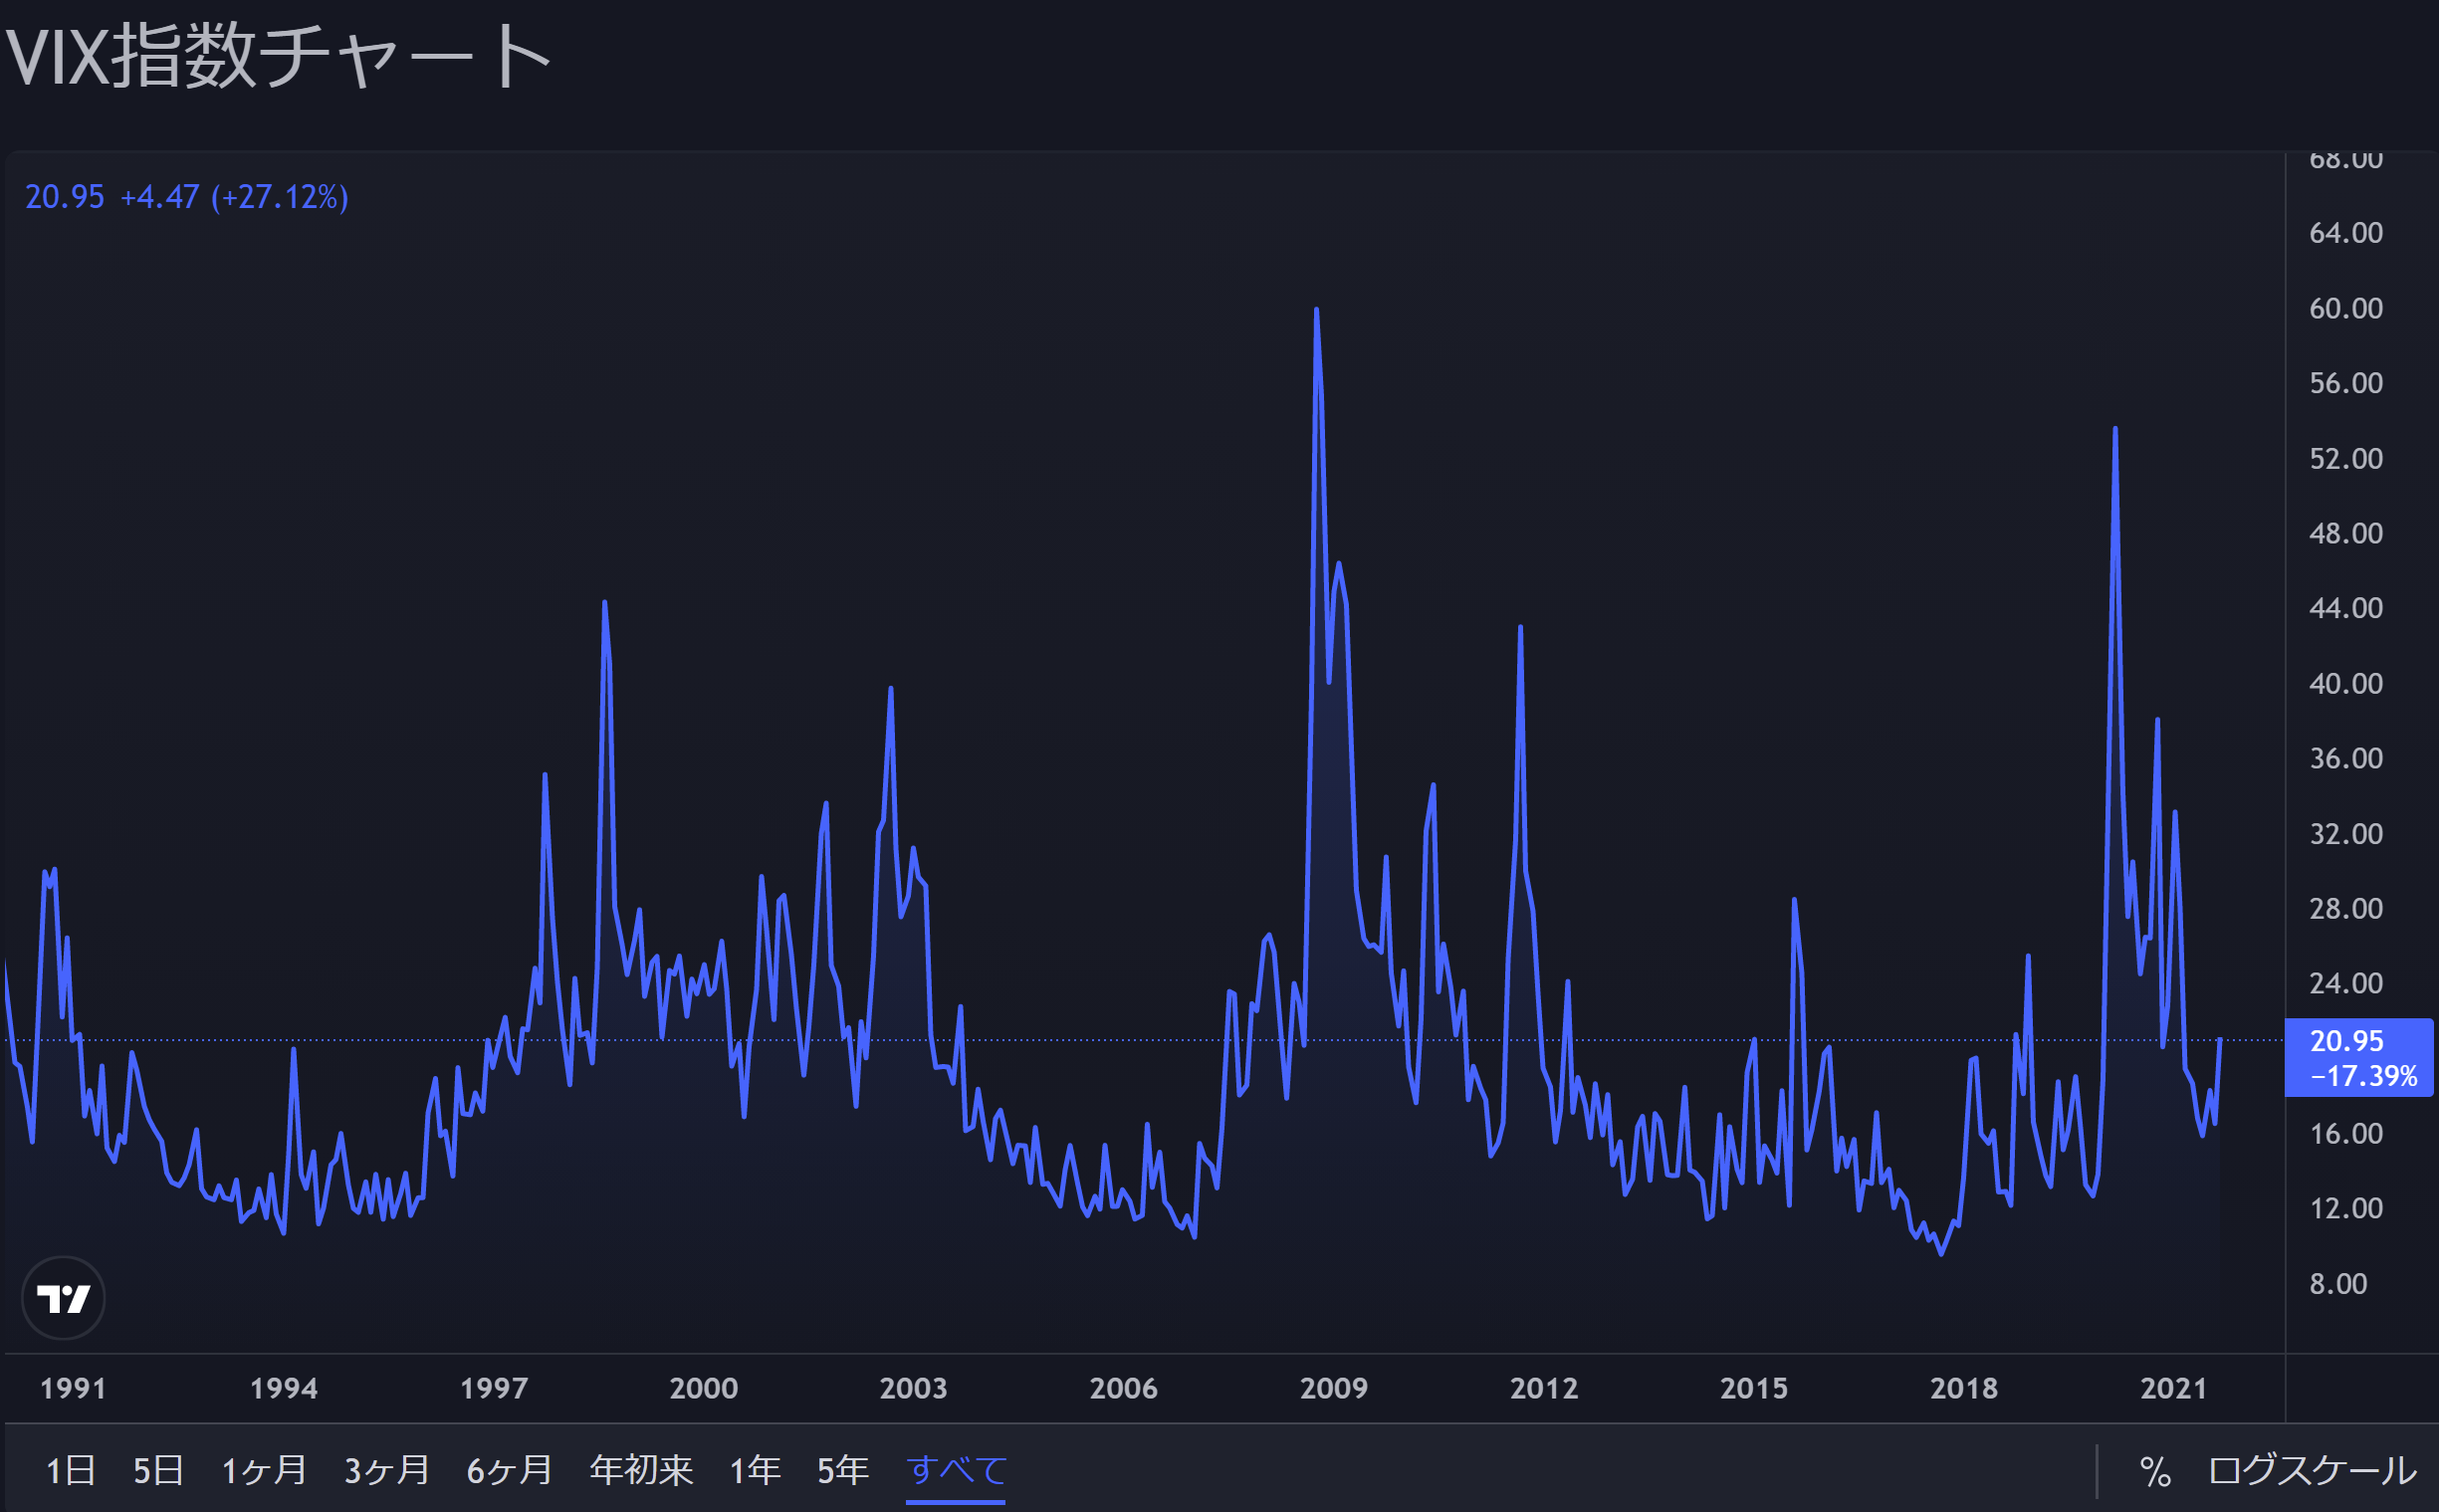Select the すべて range tab

(956, 1470)
